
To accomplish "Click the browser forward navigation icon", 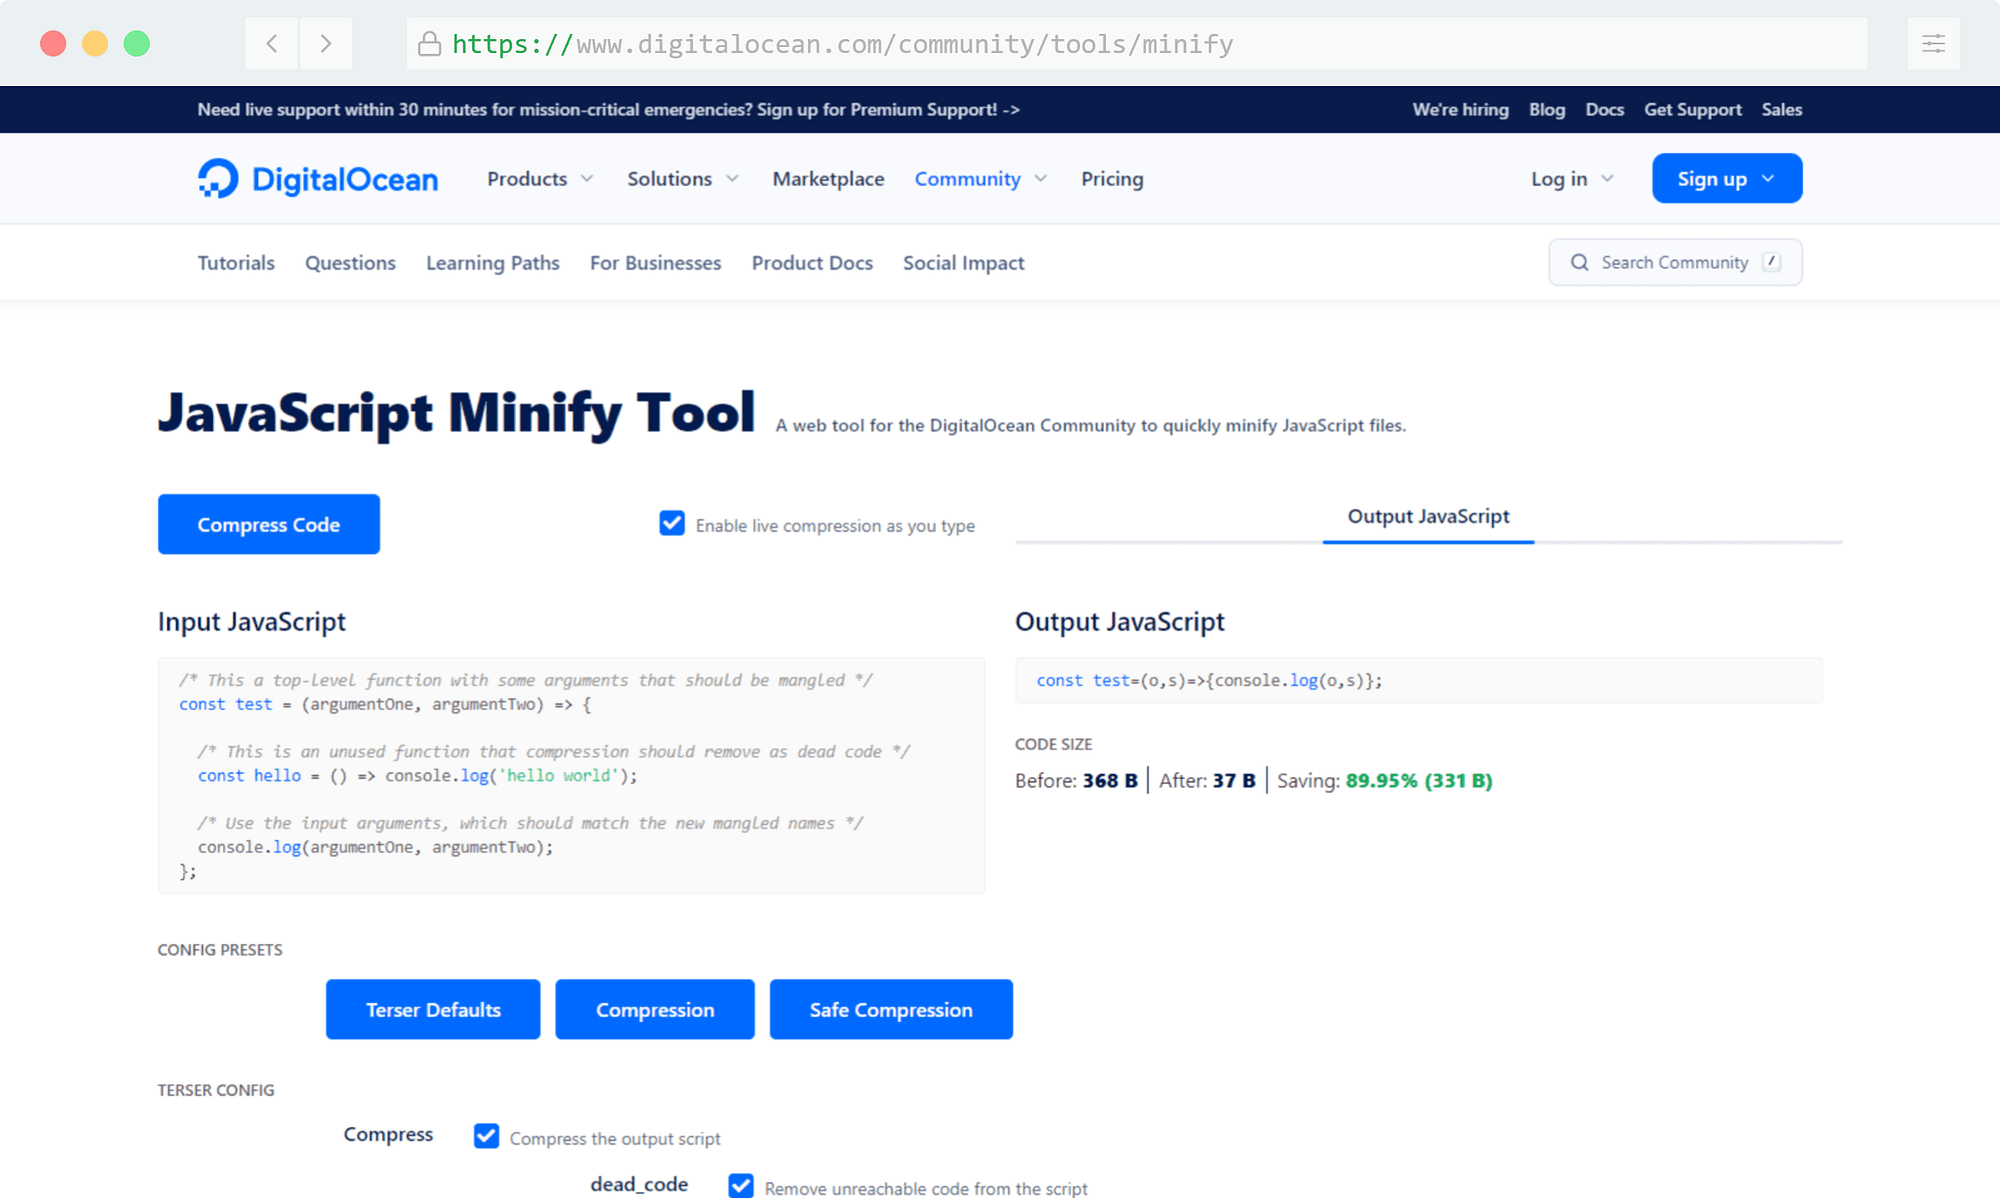I will point(326,44).
